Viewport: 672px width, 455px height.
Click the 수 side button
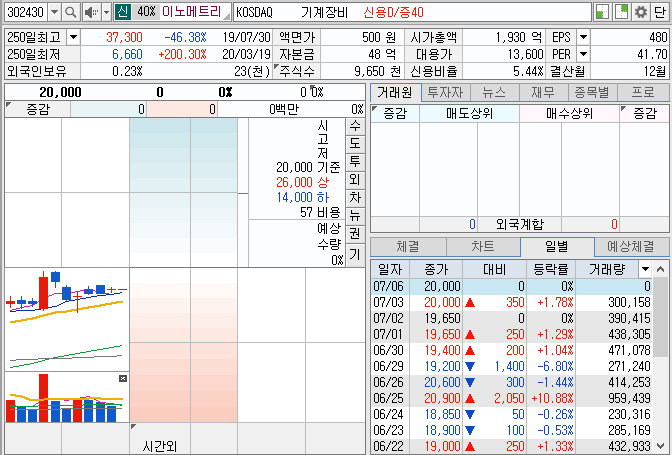pos(355,126)
